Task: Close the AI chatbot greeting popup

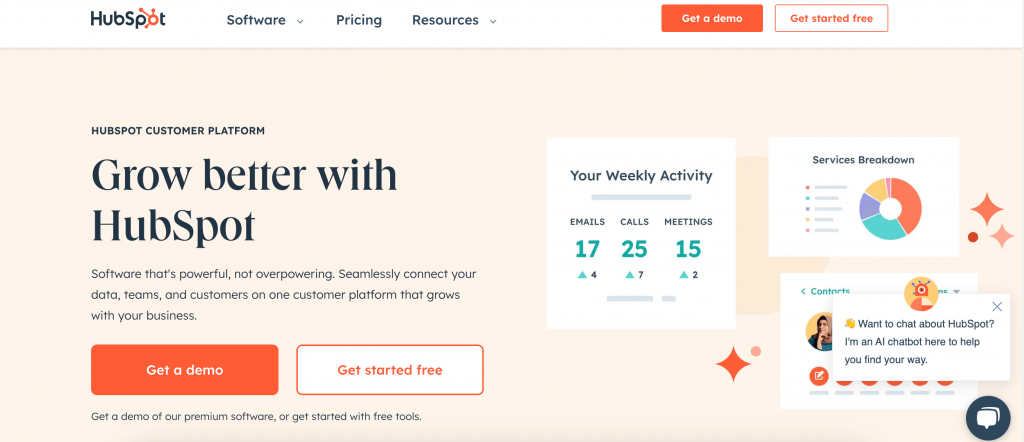Action: click(x=996, y=307)
